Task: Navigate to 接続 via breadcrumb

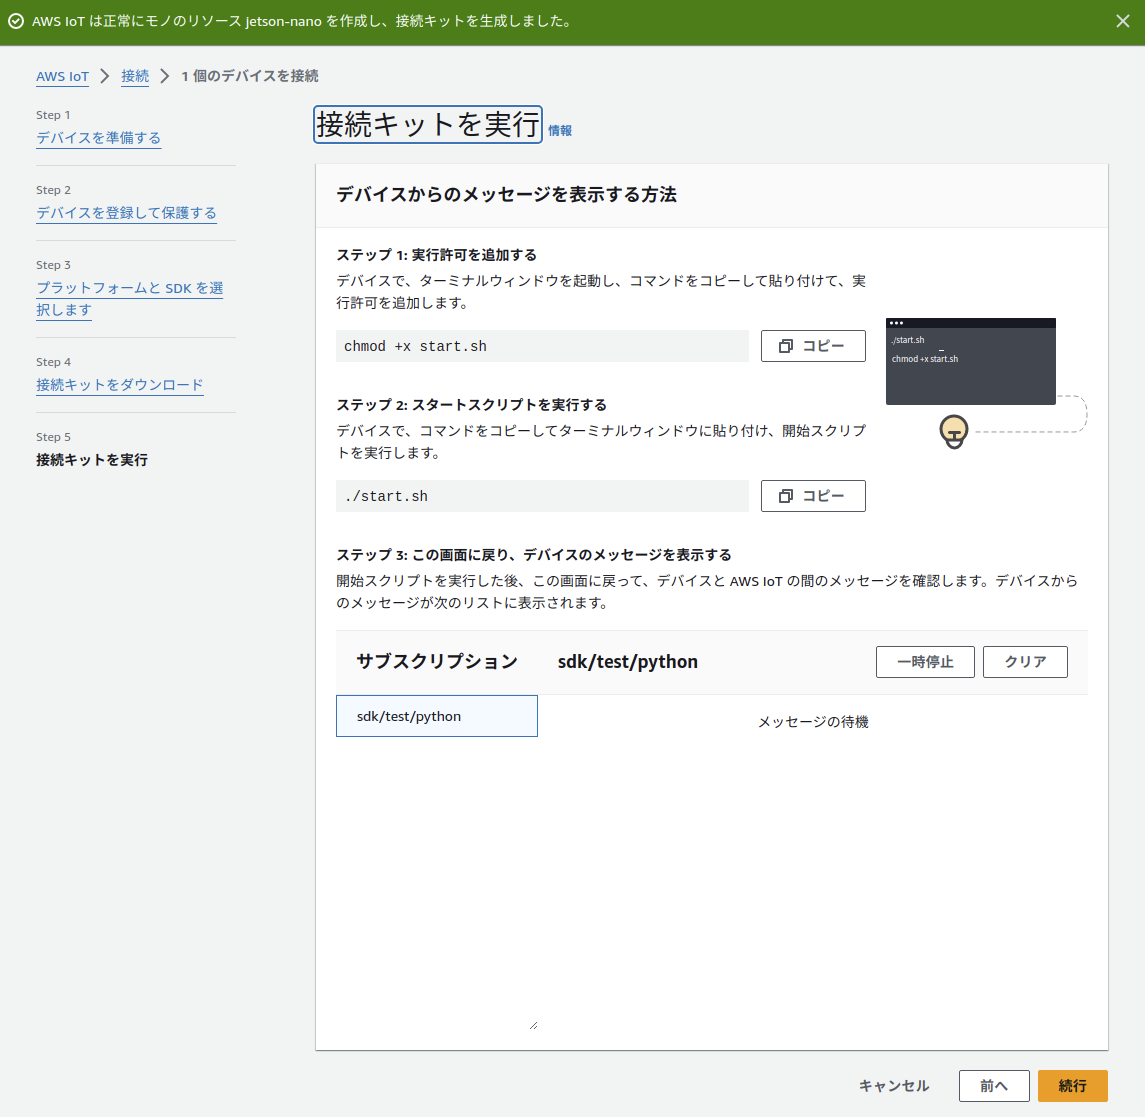Action: tap(134, 76)
